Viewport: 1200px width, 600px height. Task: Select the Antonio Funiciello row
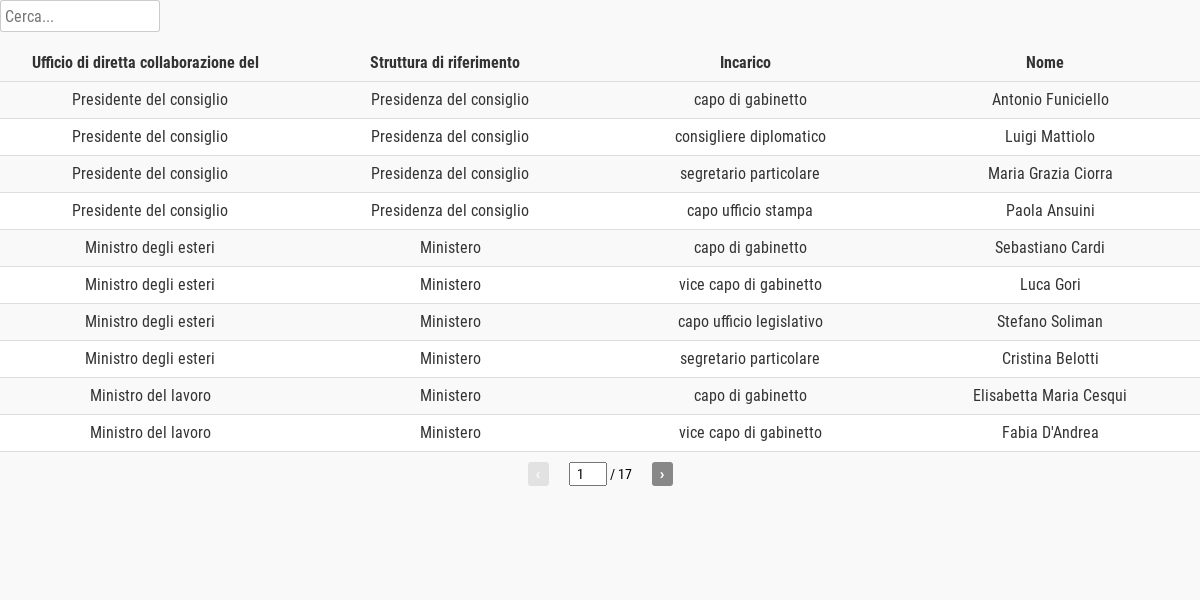[x=600, y=100]
